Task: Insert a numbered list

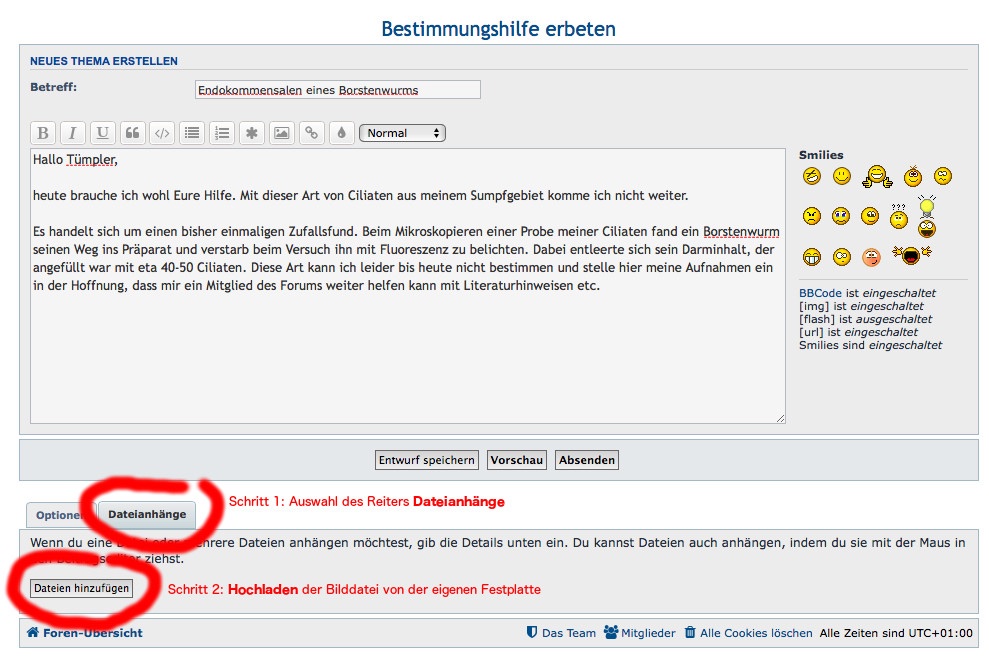Action: tap(222, 133)
